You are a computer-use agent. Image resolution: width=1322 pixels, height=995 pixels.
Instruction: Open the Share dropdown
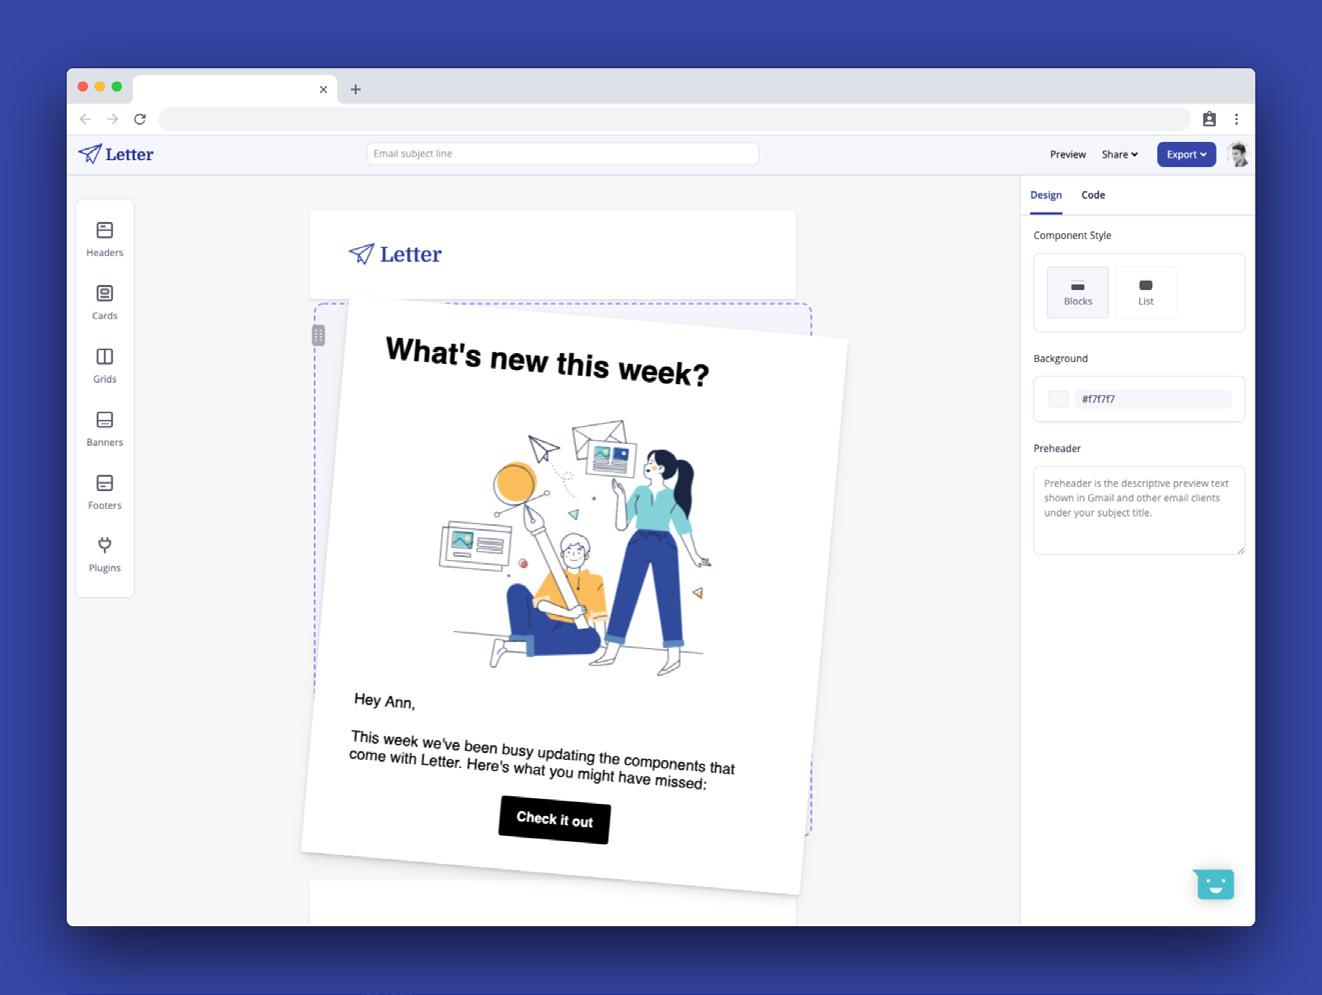(1120, 154)
